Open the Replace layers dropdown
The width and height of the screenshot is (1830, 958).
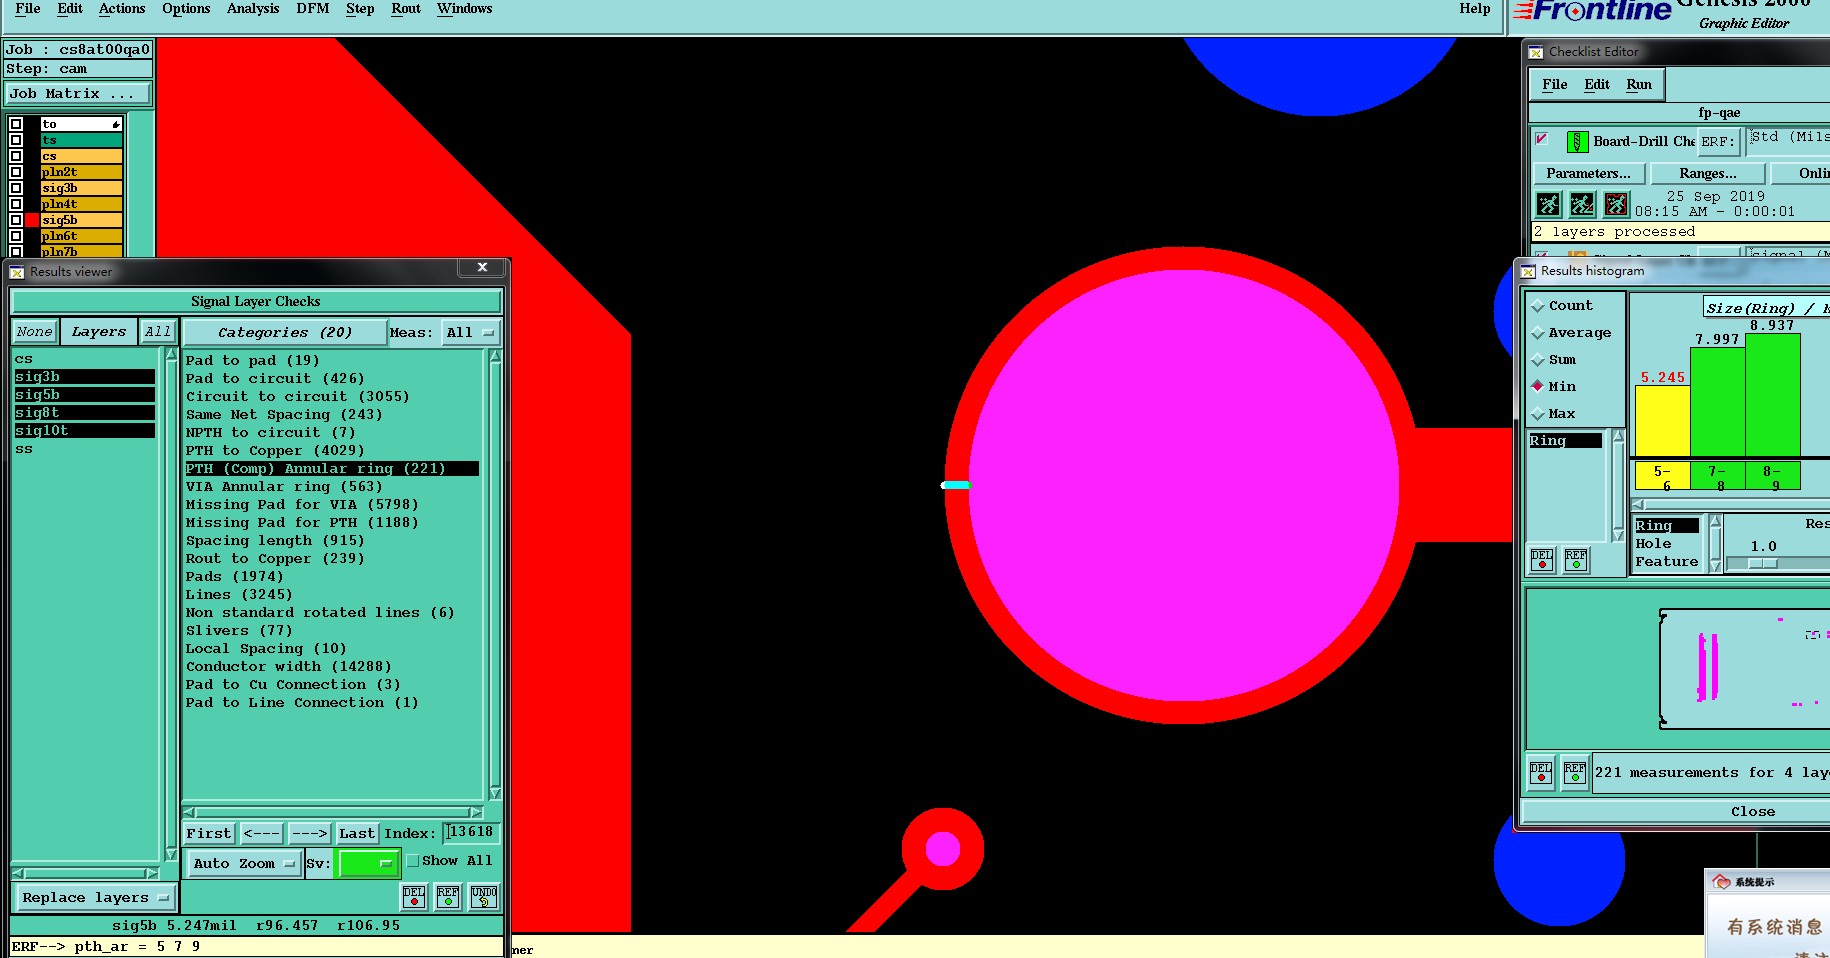95,897
